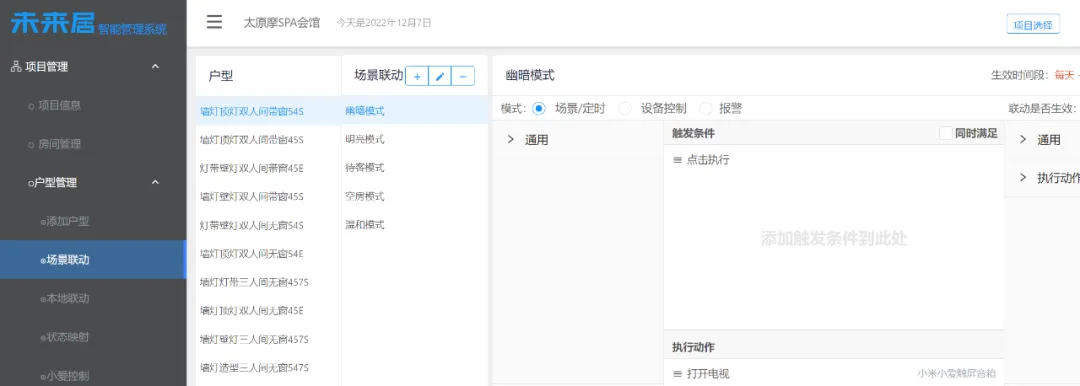Image resolution: width=1080 pixels, height=386 pixels.
Task: Click the 添加触发条件到此处 drop area
Action: coord(833,239)
